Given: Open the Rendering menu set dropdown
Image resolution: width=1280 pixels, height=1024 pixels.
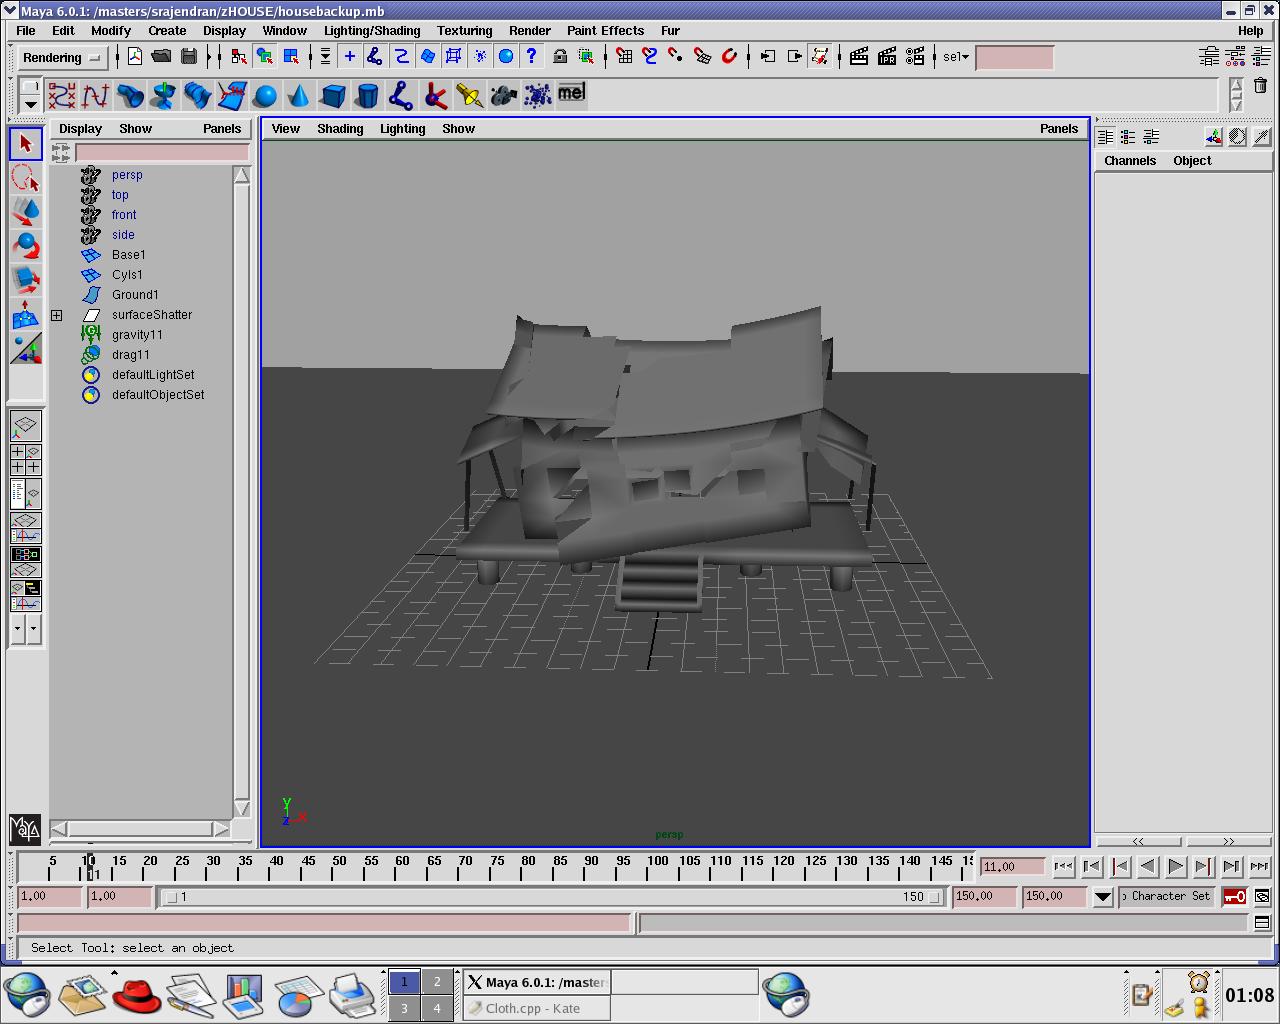Looking at the screenshot, I should 62,58.
